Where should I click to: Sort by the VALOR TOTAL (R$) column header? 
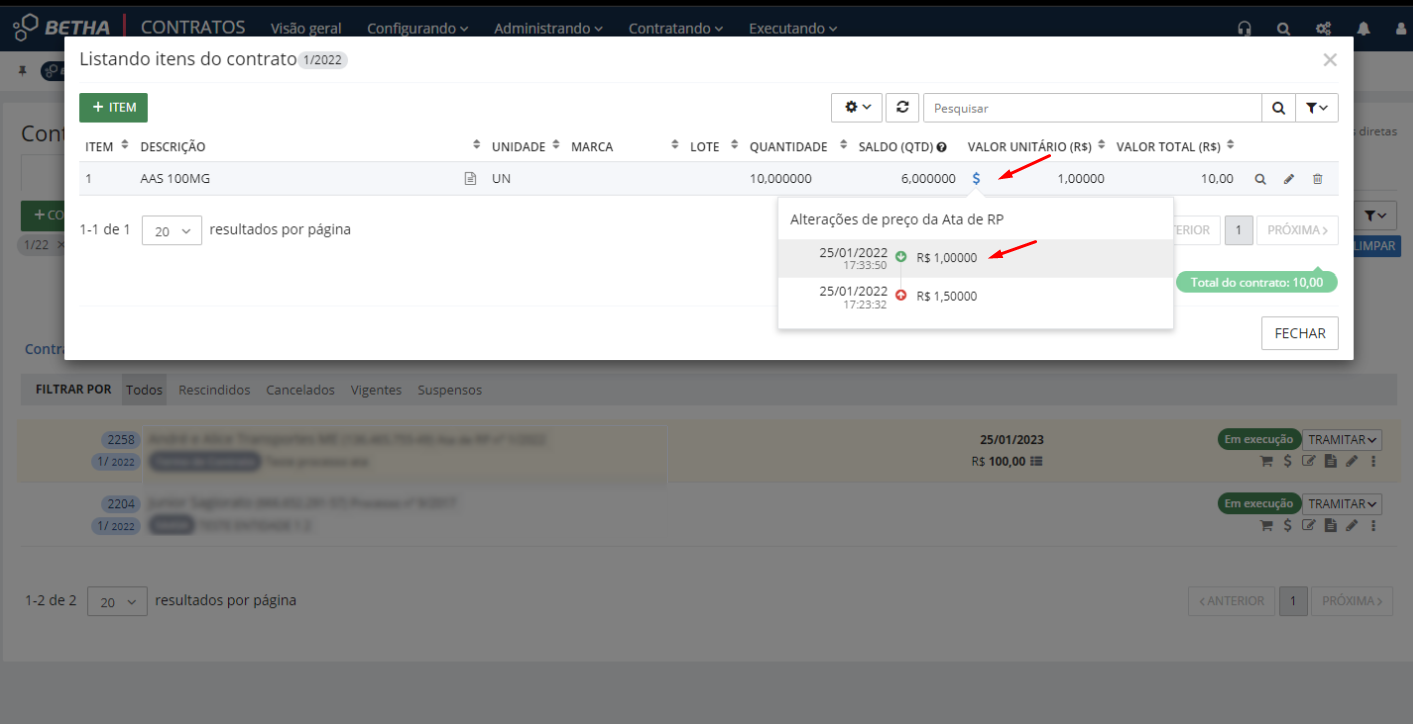(1168, 147)
